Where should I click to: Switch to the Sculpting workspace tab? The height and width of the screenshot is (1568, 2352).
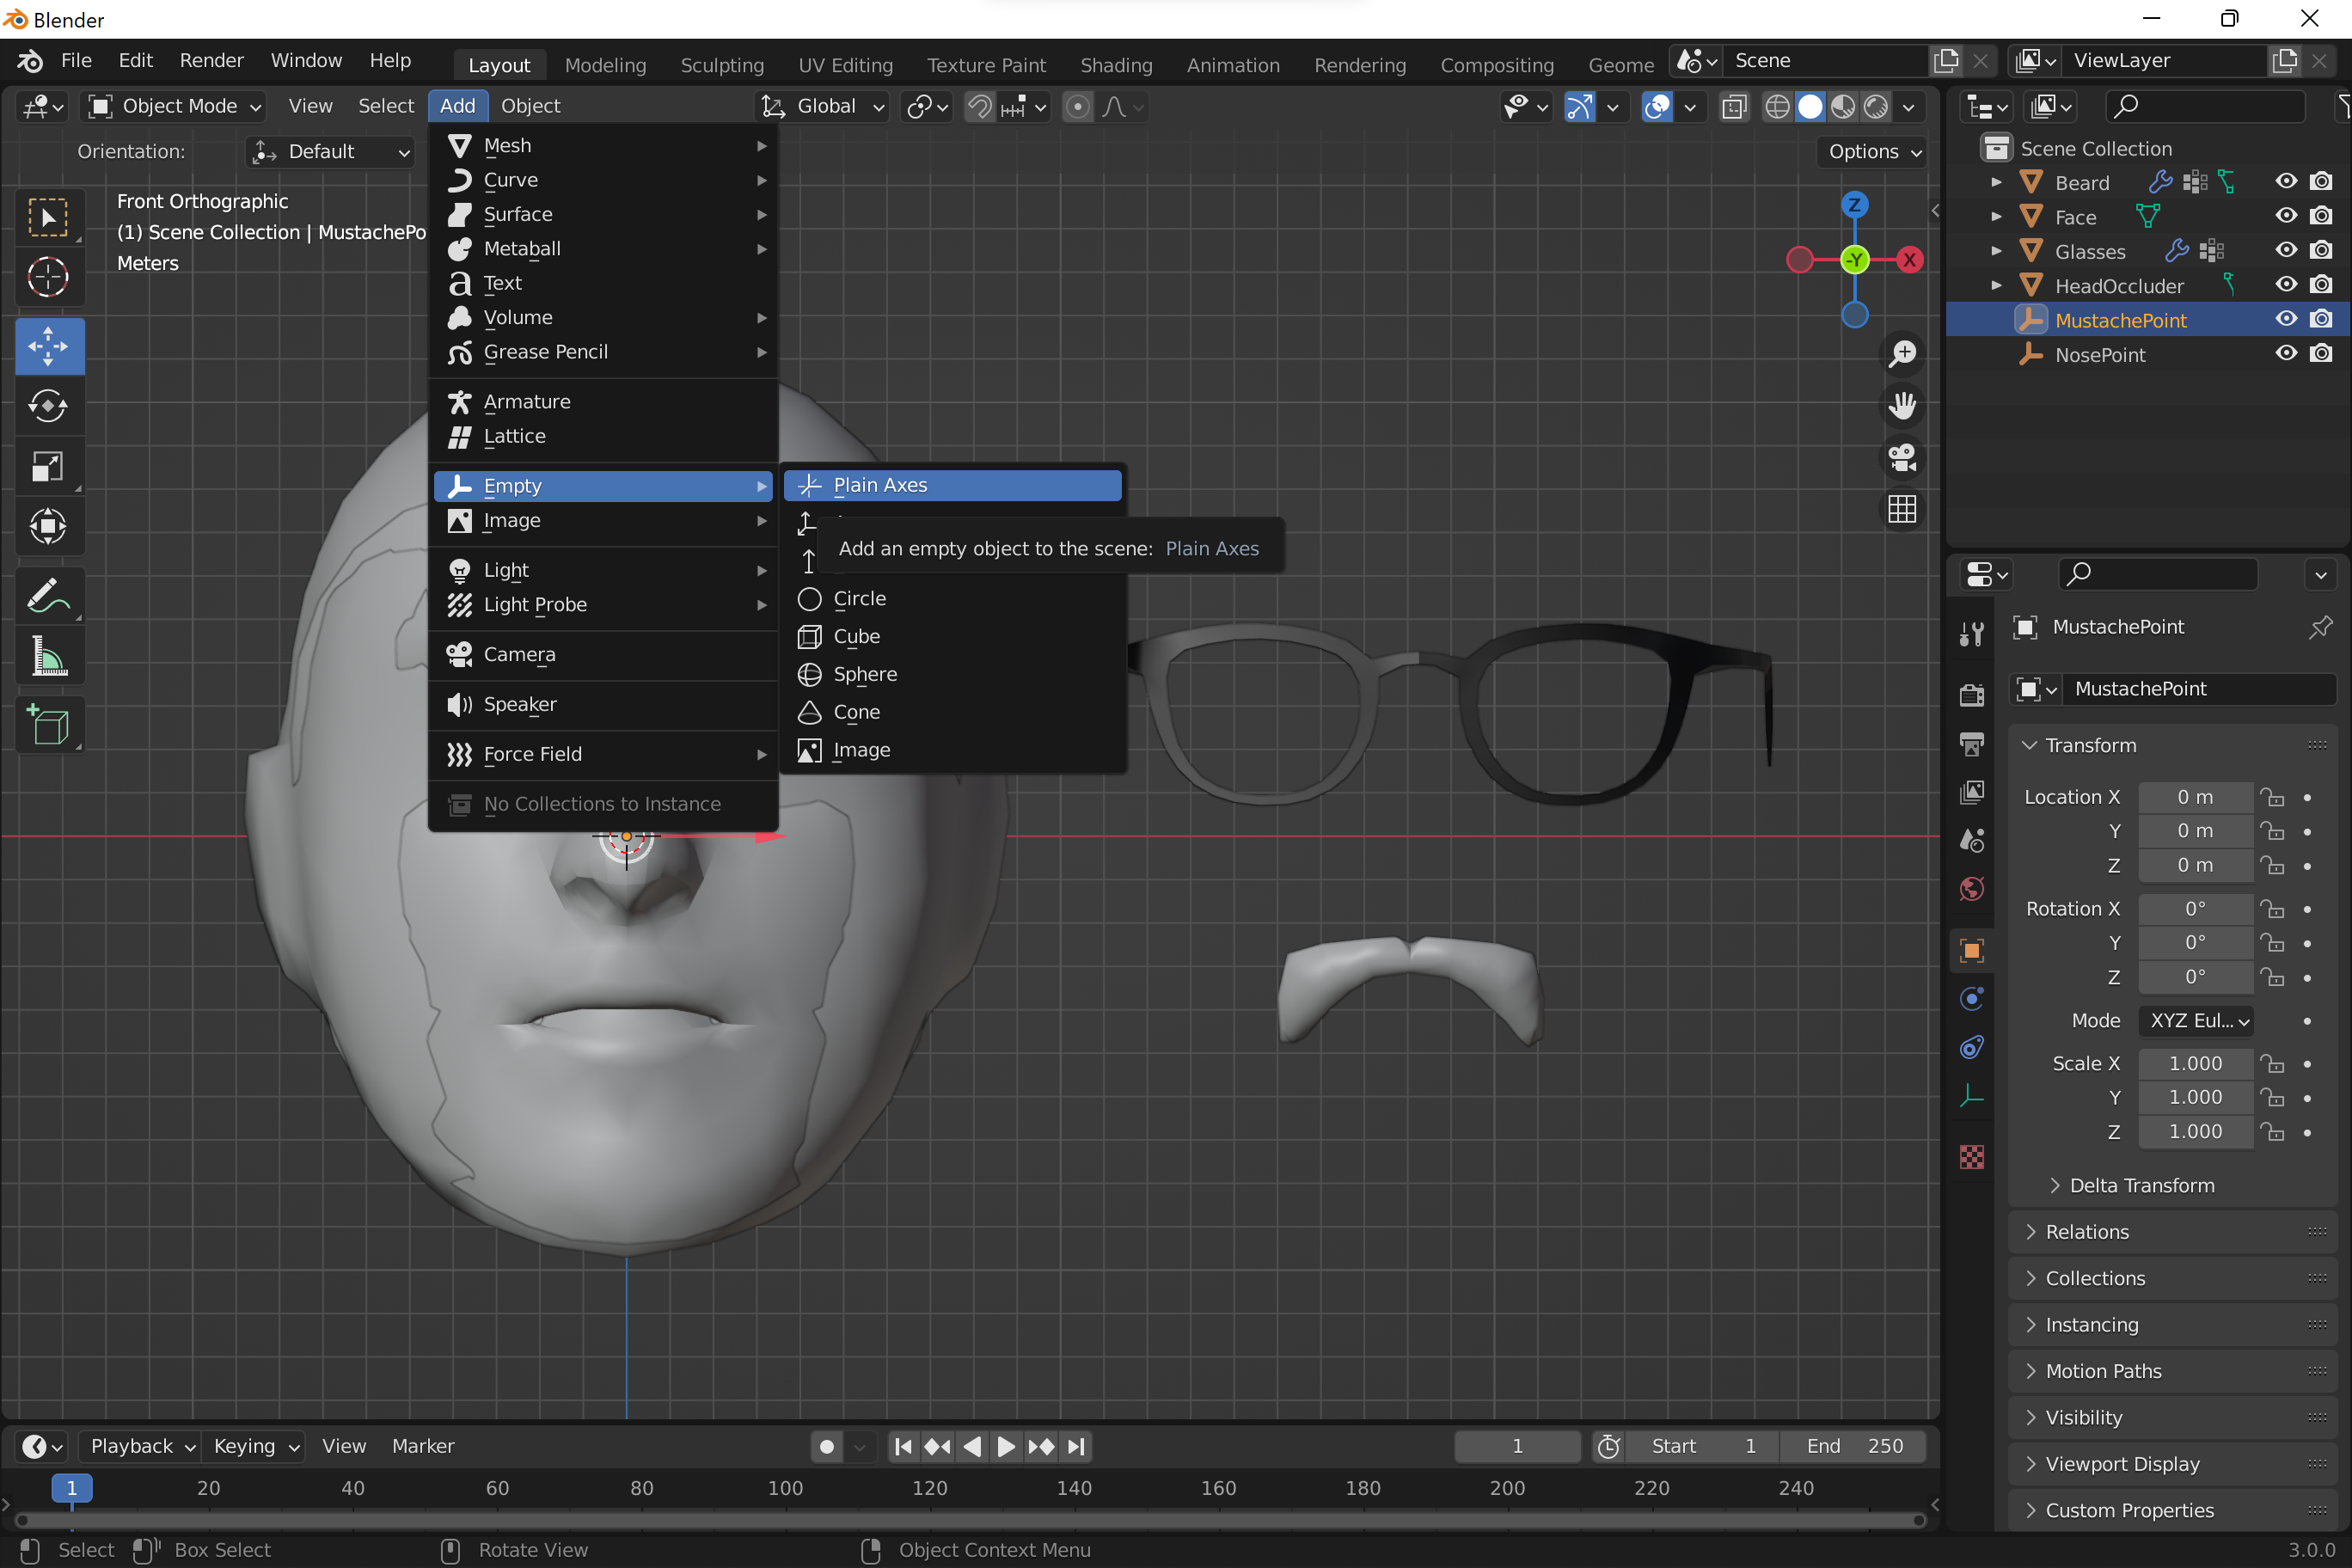[x=721, y=65]
